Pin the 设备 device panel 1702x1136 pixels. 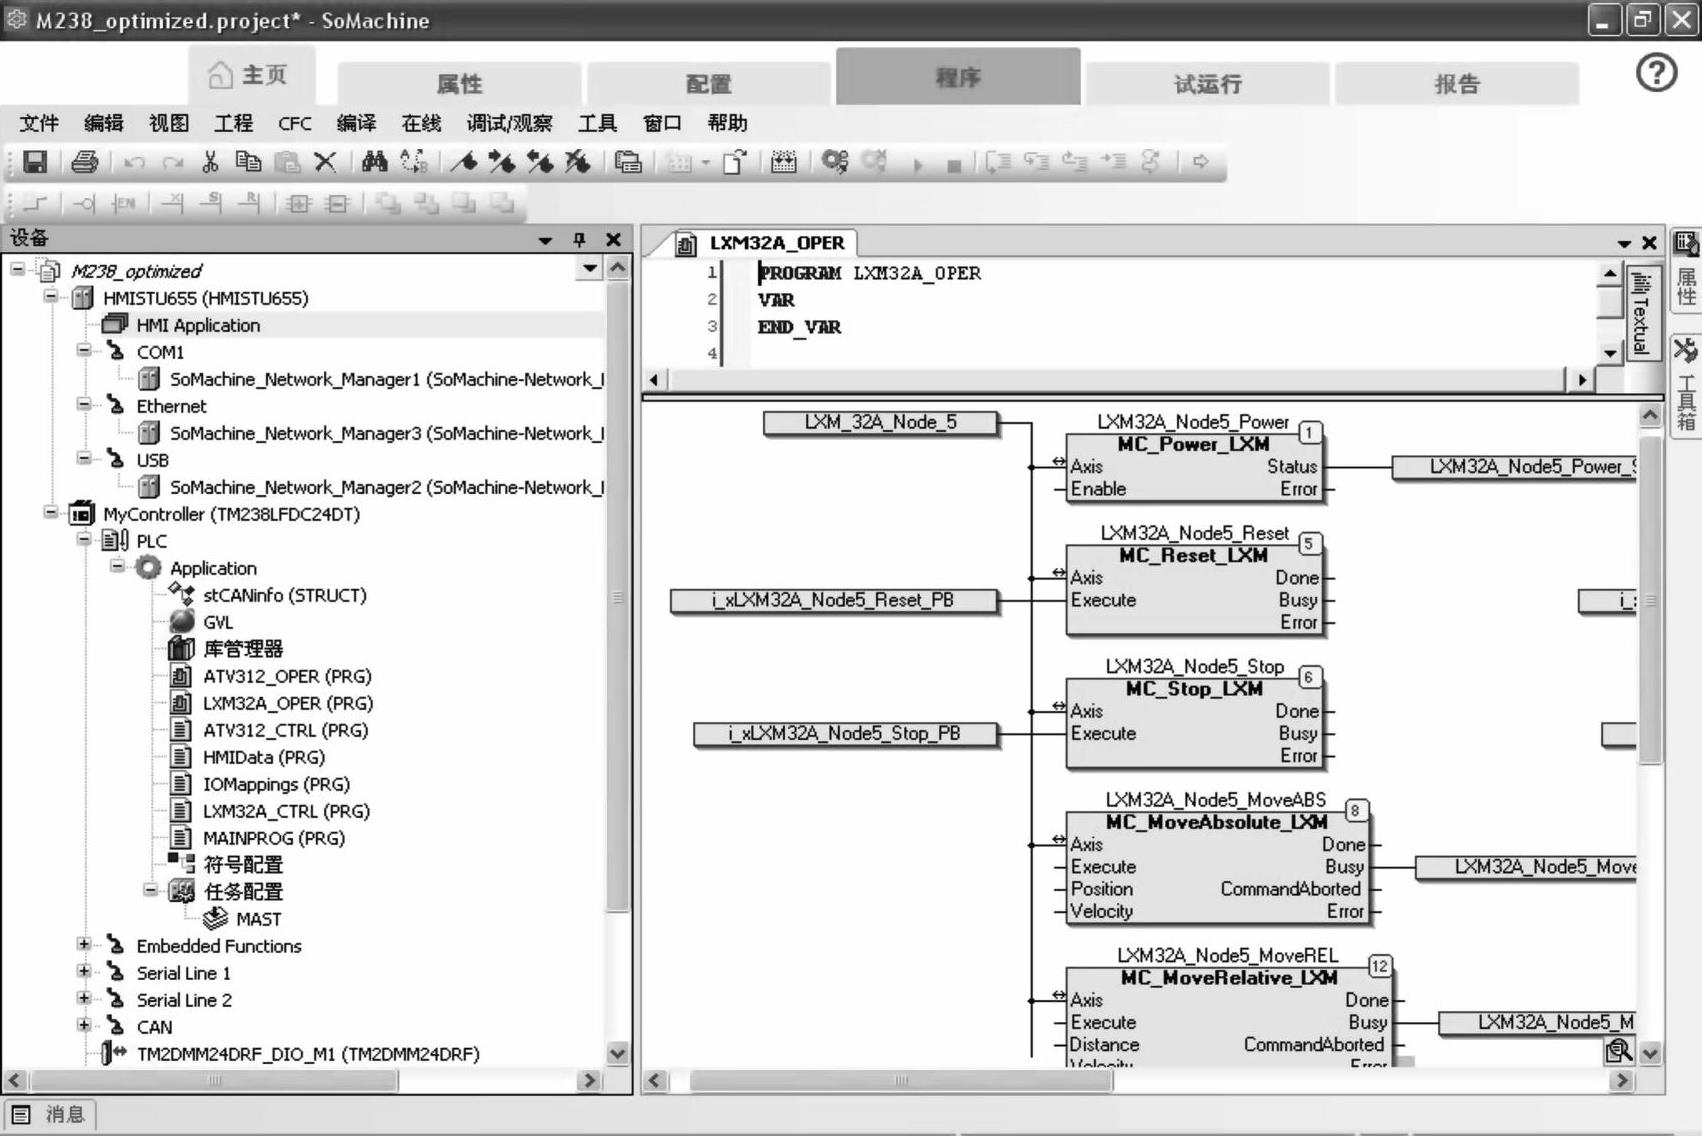579,239
